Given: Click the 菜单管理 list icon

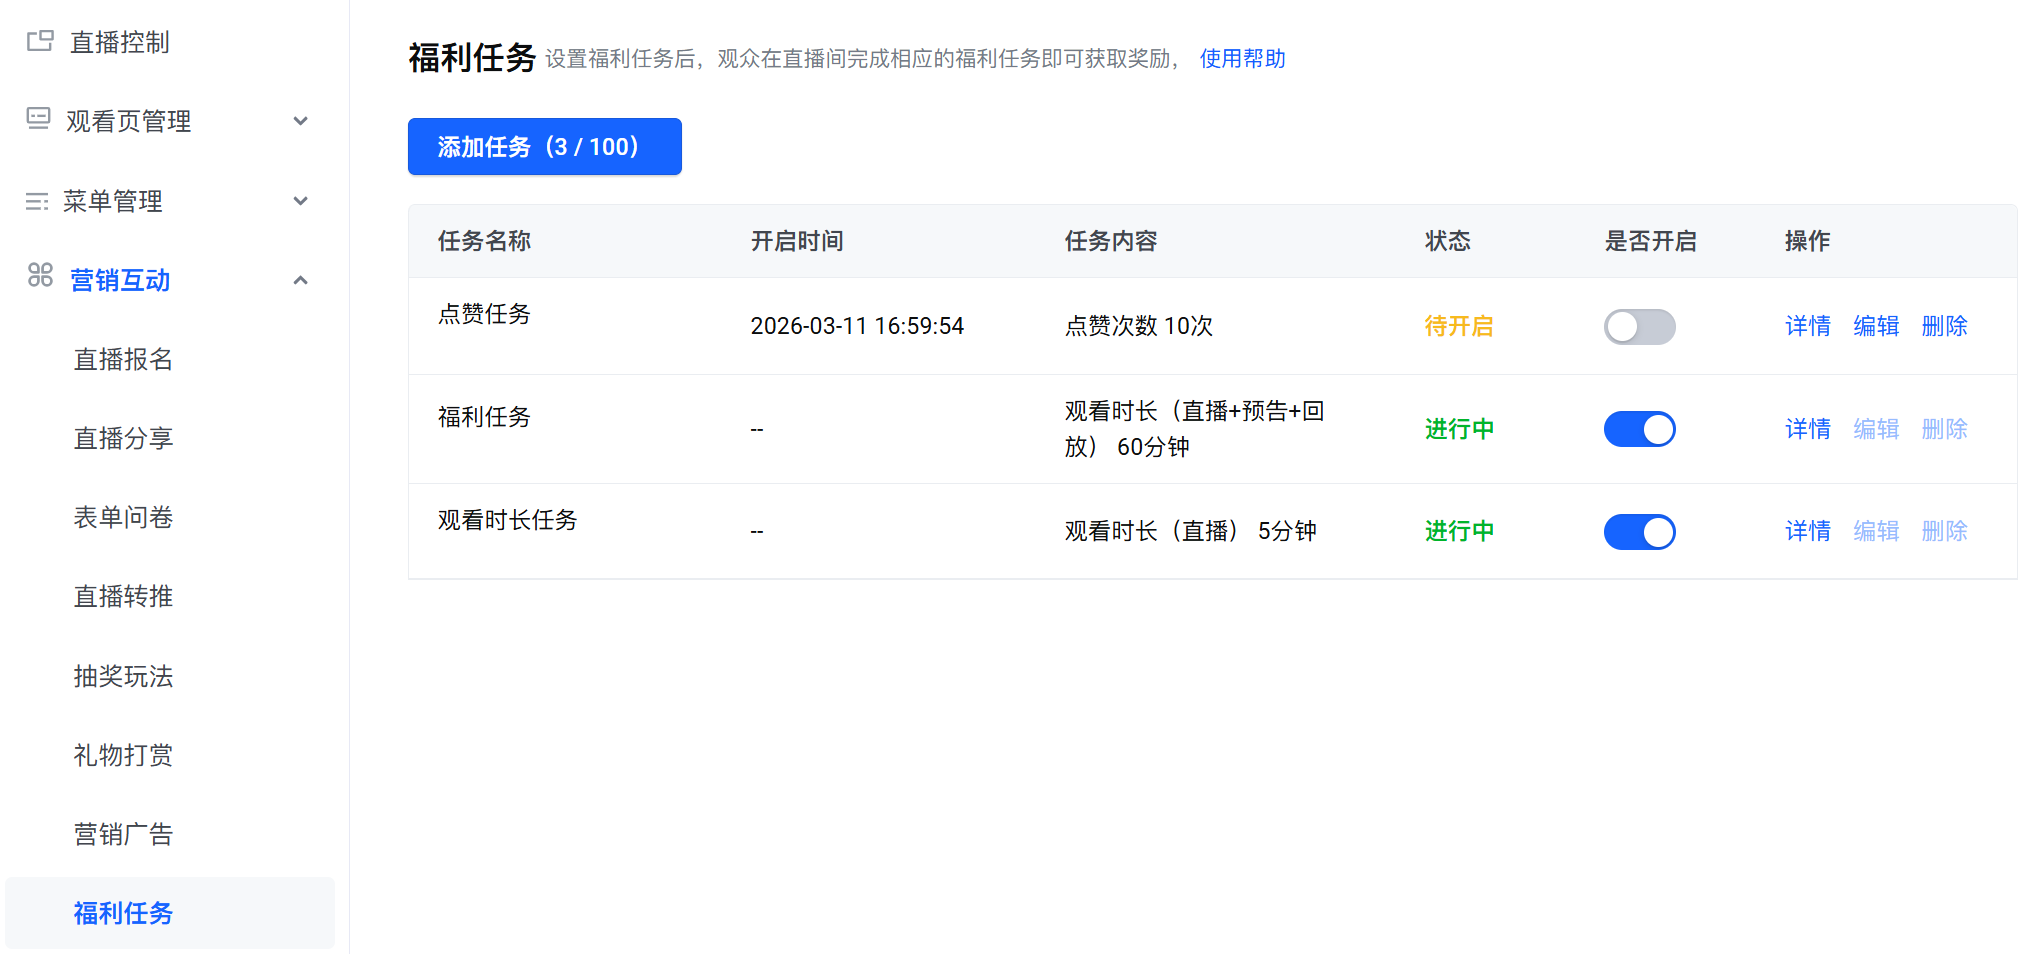Looking at the screenshot, I should coord(37,201).
